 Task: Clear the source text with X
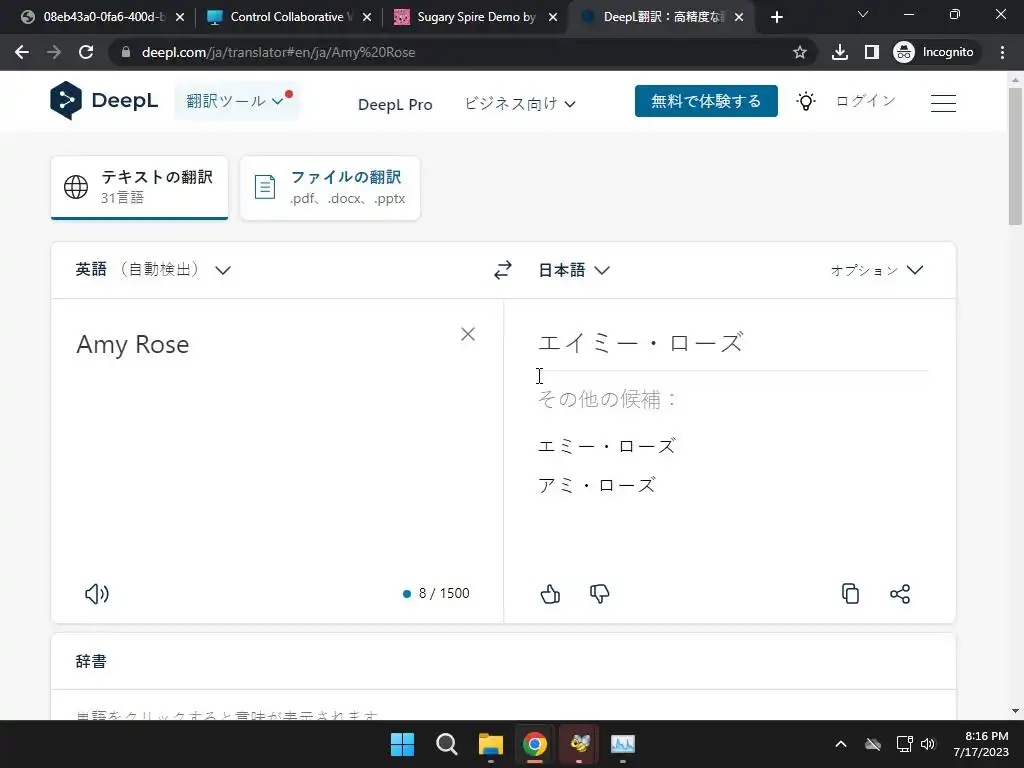(468, 334)
